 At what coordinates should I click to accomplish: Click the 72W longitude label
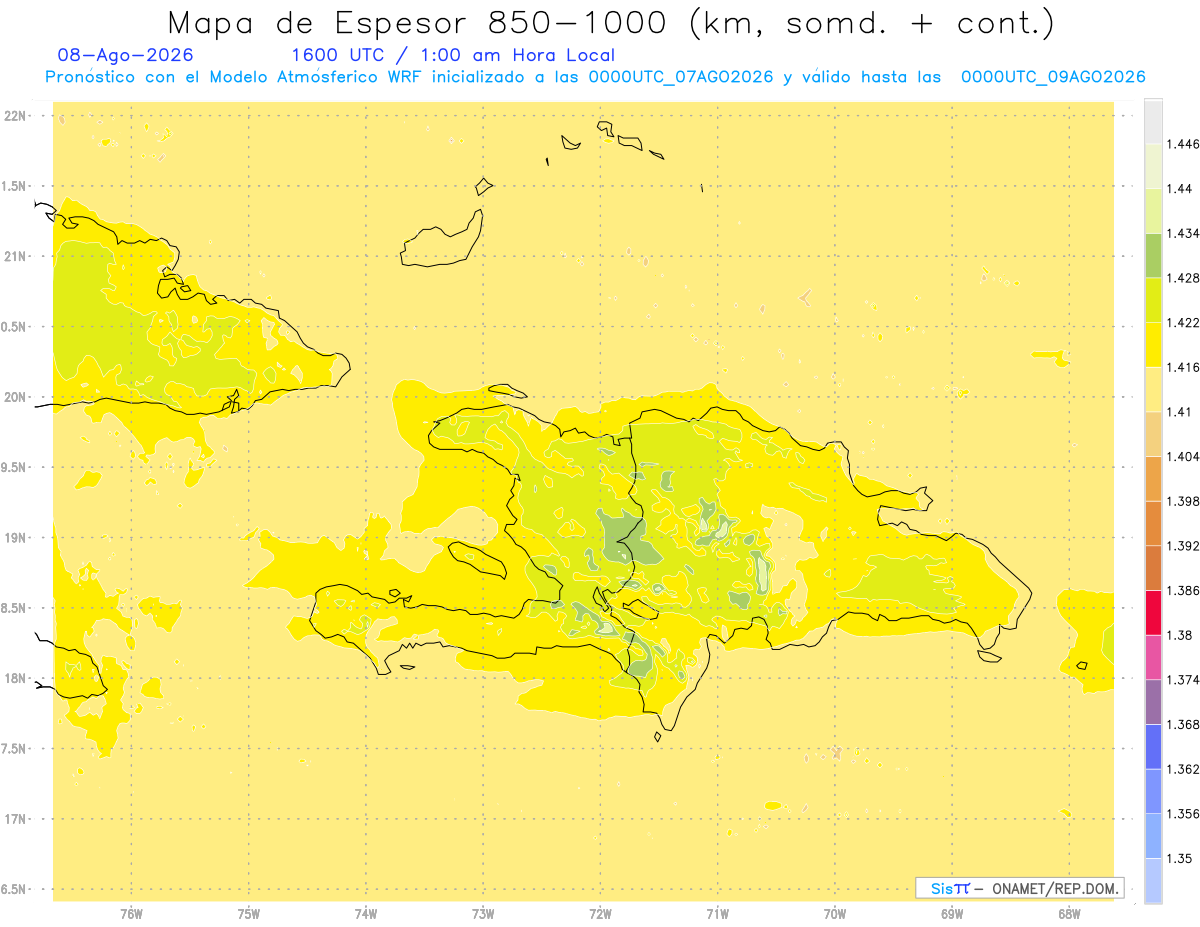tap(600, 914)
